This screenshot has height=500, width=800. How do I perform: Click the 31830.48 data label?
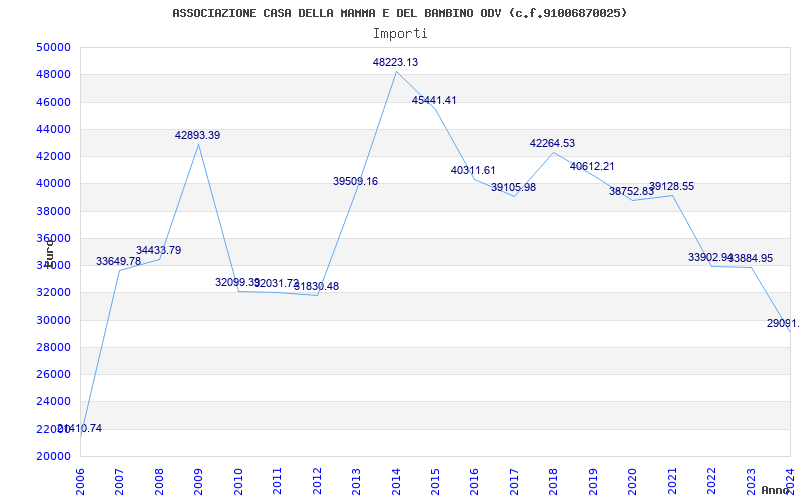(x=316, y=286)
